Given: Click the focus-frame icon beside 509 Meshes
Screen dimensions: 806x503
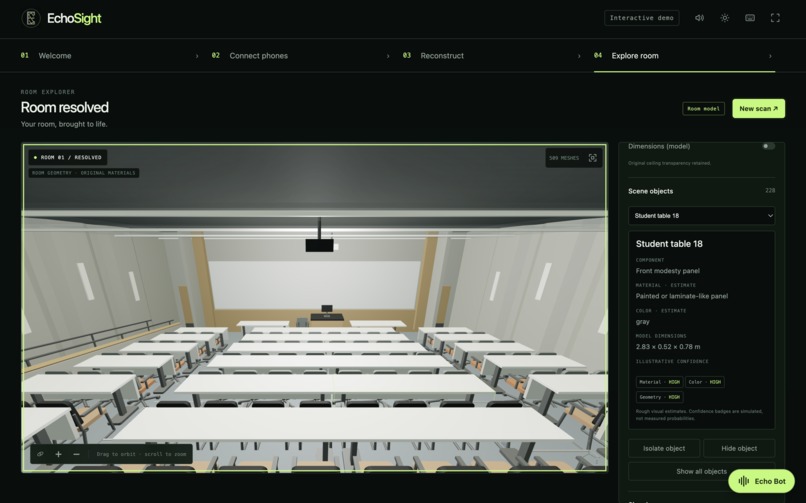Looking at the screenshot, I should [x=592, y=158].
